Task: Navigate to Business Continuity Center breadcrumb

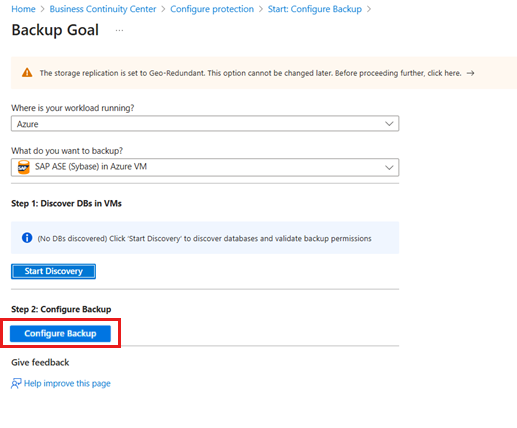Action: pyautogui.click(x=103, y=9)
